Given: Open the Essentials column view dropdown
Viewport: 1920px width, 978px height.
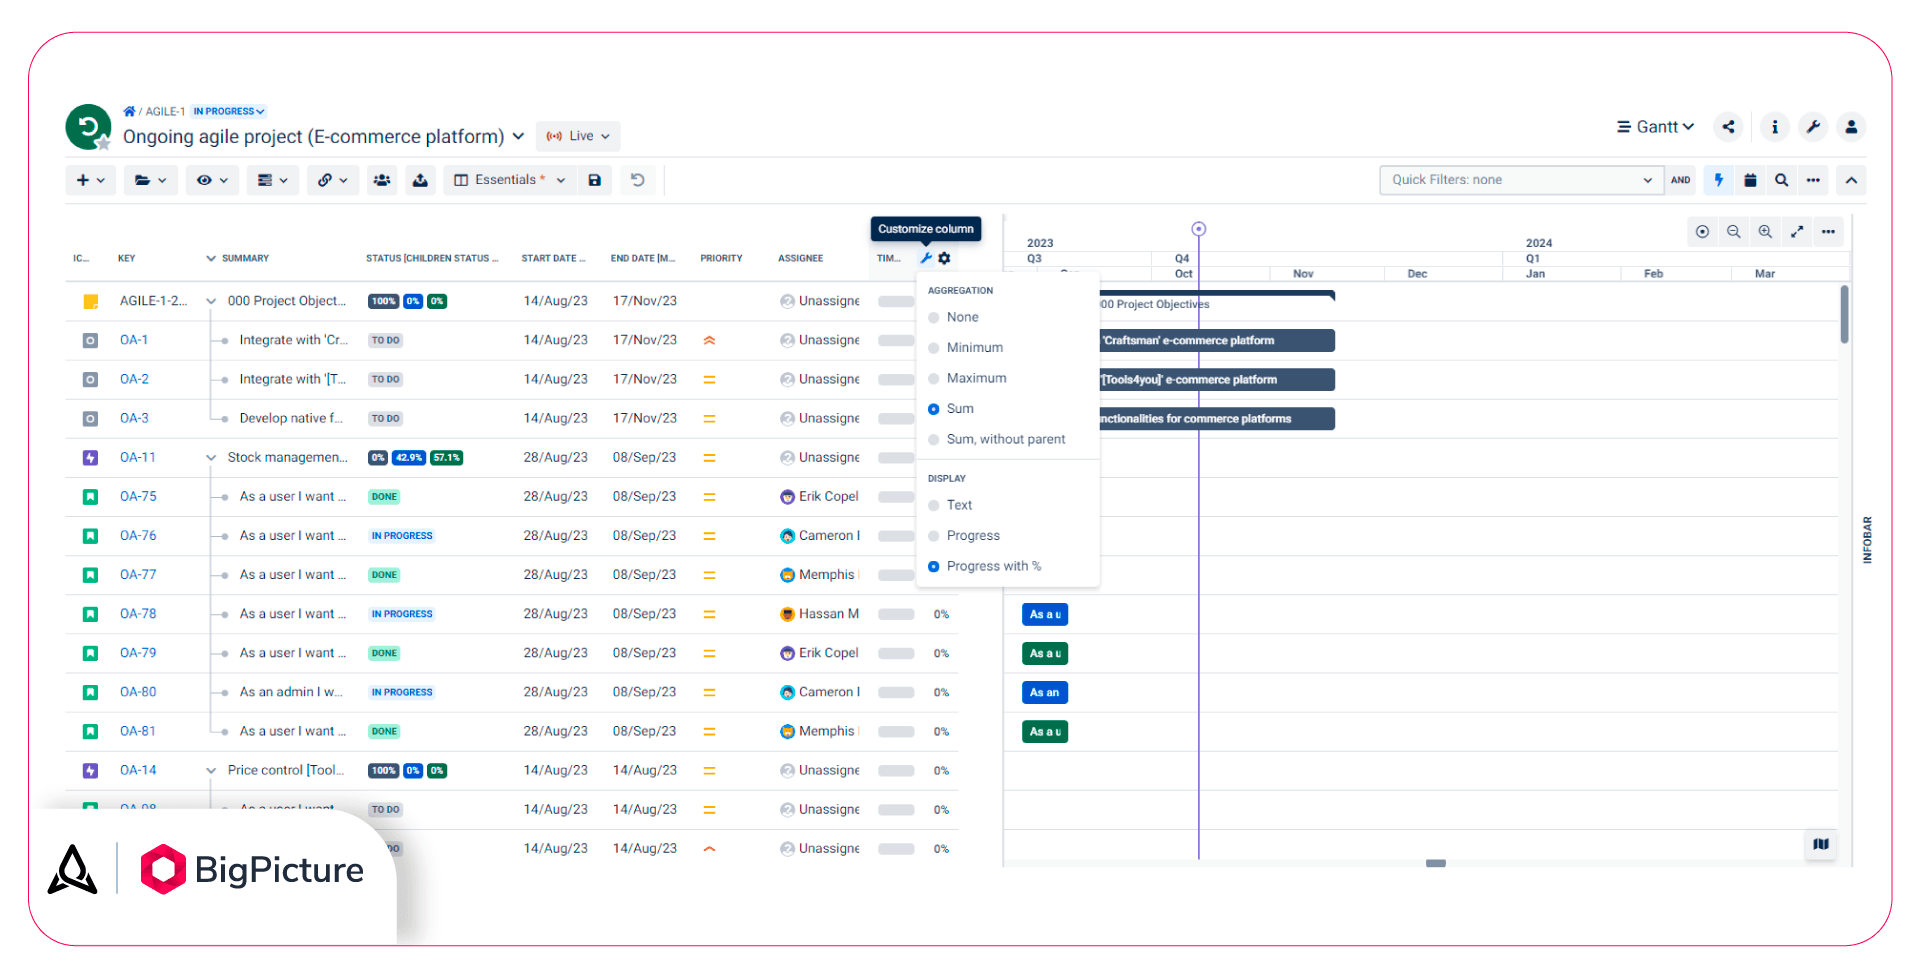Looking at the screenshot, I should coord(510,180).
